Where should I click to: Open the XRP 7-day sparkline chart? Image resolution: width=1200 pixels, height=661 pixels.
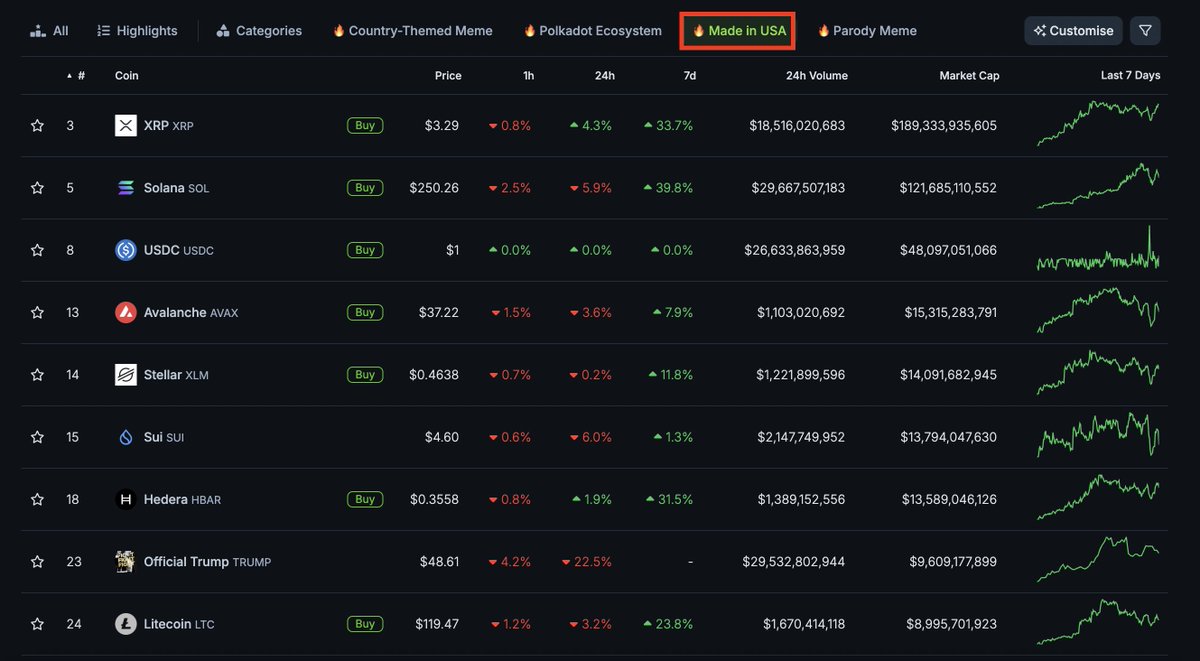[x=1098, y=124]
